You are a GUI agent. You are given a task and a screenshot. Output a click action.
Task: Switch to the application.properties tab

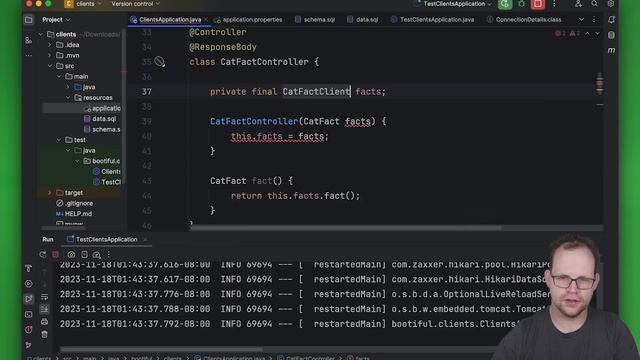pyautogui.click(x=248, y=20)
